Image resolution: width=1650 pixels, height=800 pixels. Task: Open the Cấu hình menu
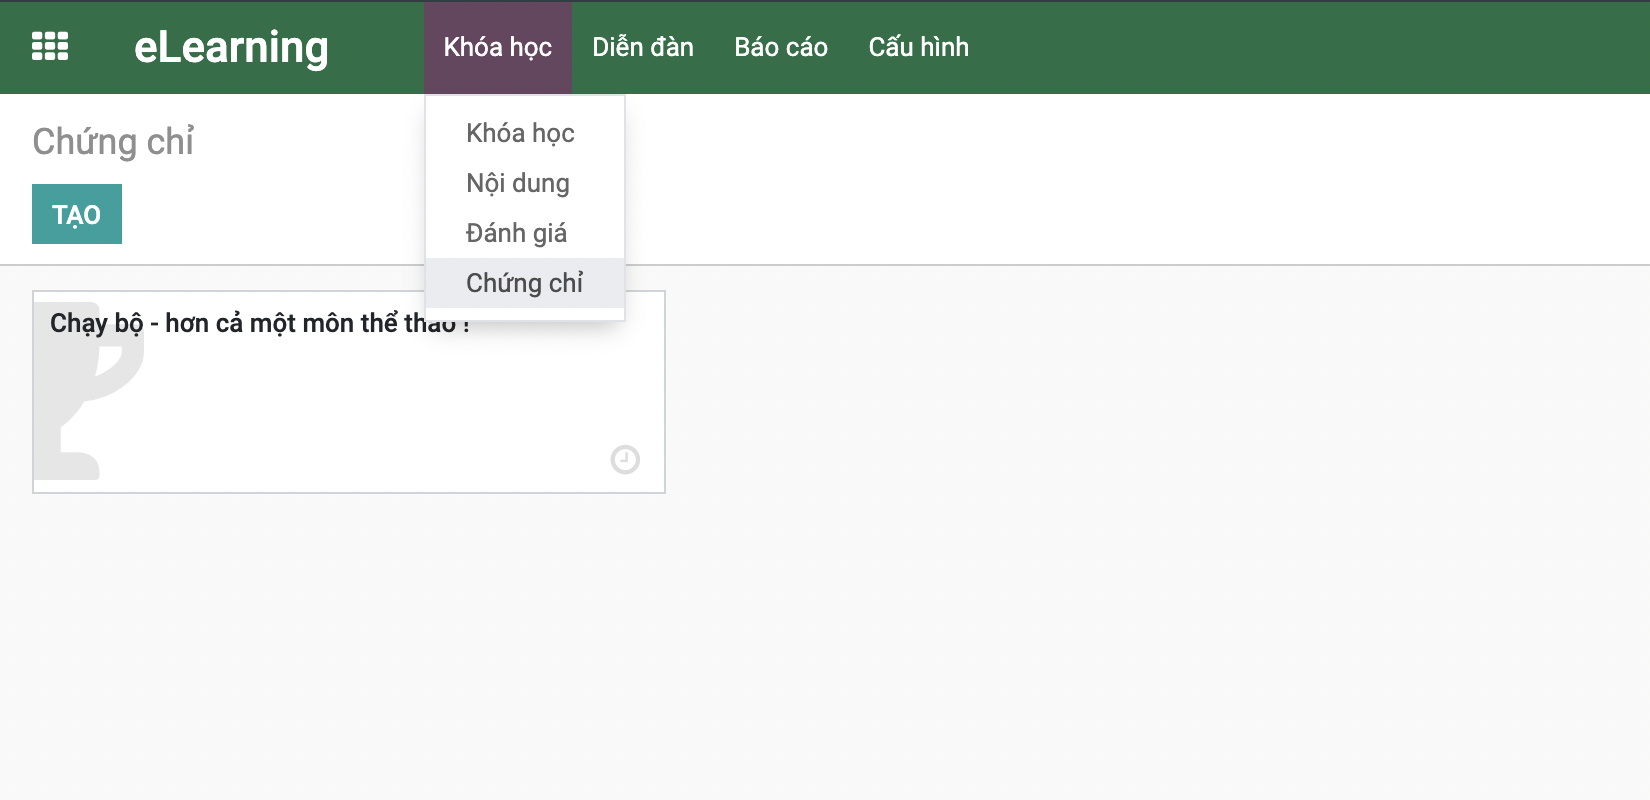pyautogui.click(x=918, y=47)
